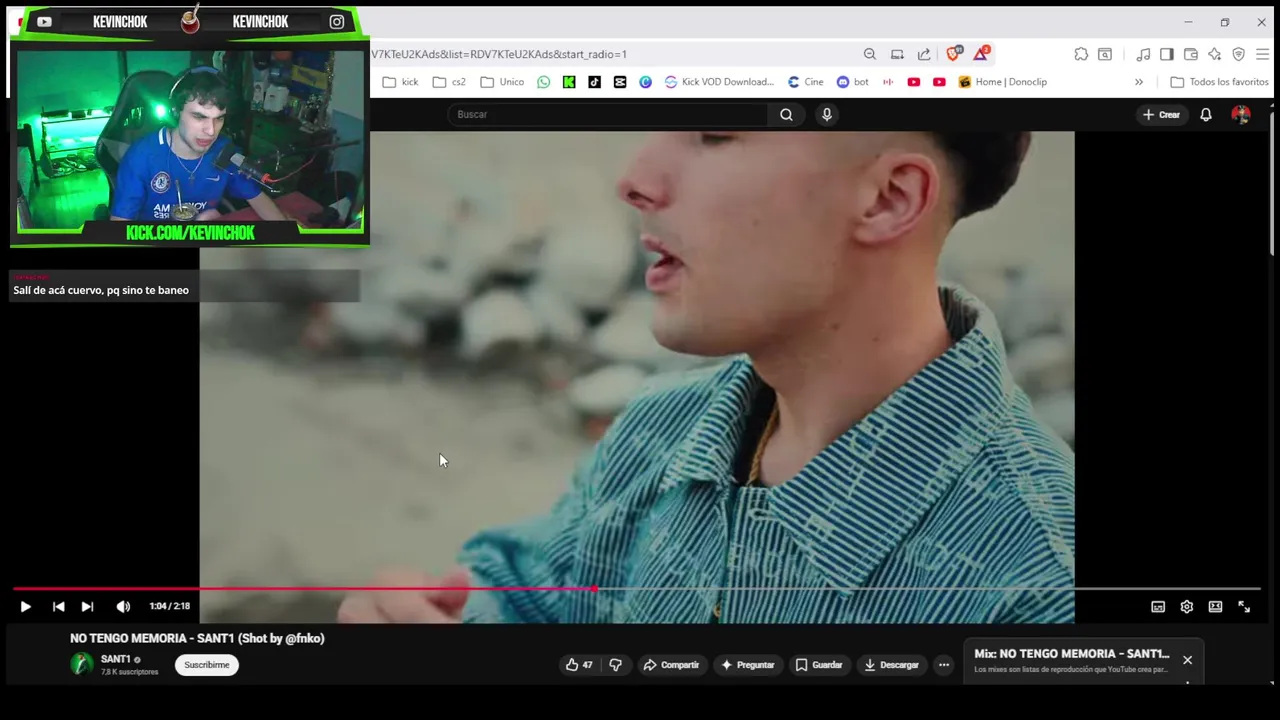Open the kick bookmarks folder

tap(401, 82)
